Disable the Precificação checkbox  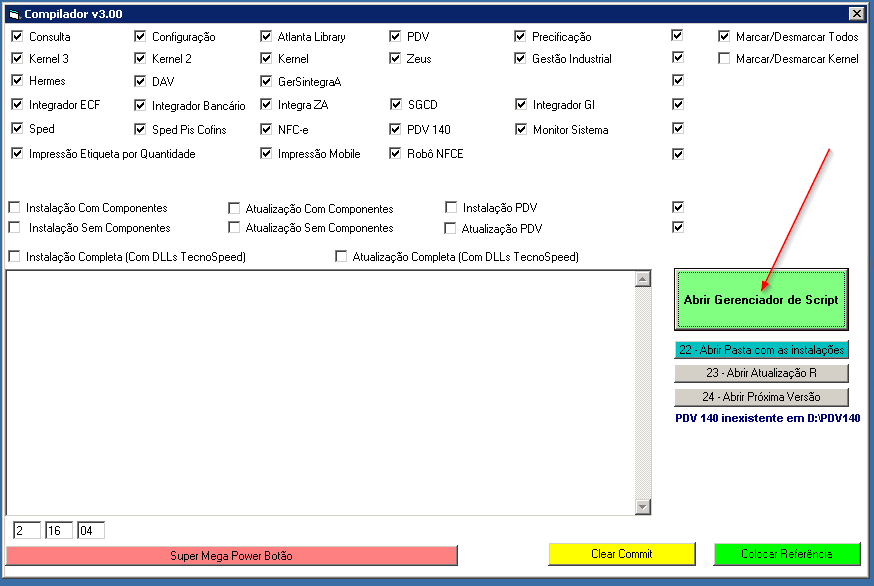(520, 36)
